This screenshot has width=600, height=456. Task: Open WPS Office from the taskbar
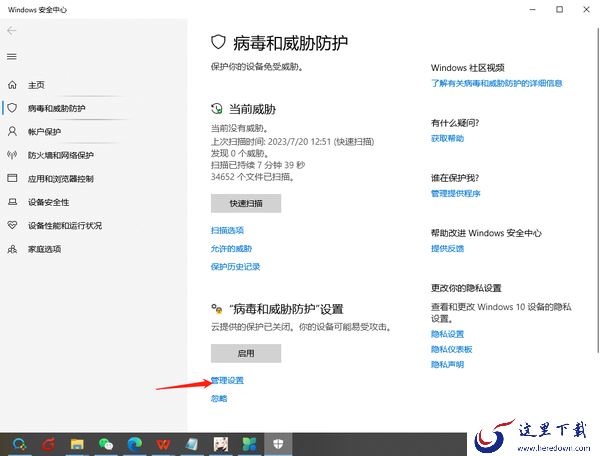point(163,444)
